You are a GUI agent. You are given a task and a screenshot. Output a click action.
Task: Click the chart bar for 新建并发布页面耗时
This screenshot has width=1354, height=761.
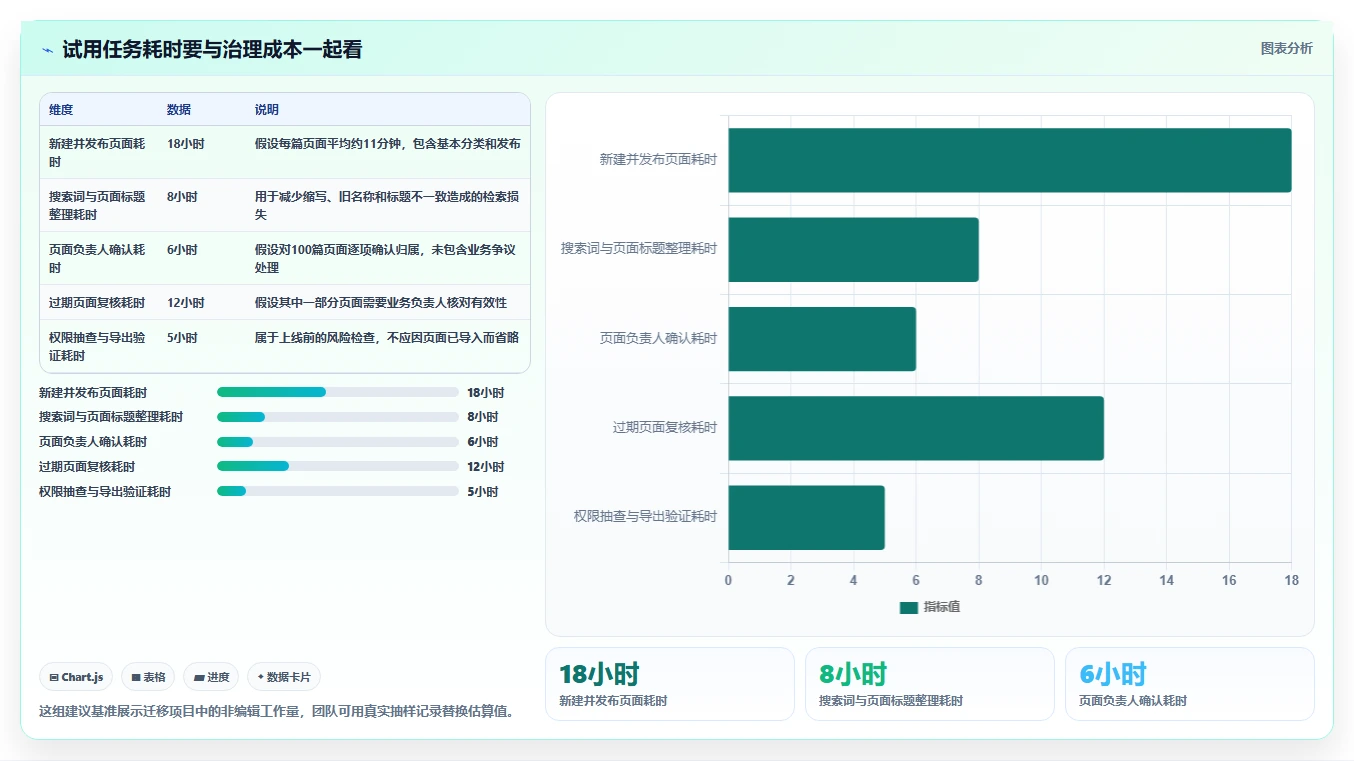1009,160
